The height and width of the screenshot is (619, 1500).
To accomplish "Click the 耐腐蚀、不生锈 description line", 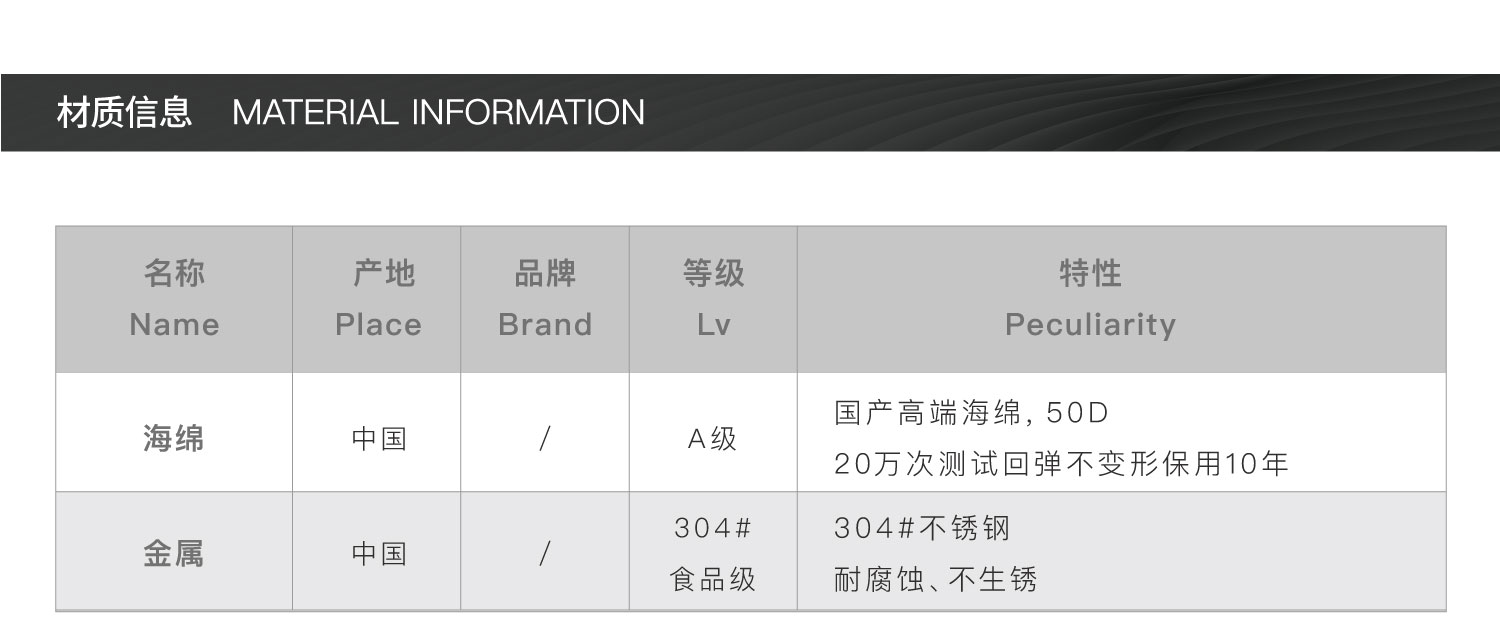I will [x=935, y=579].
